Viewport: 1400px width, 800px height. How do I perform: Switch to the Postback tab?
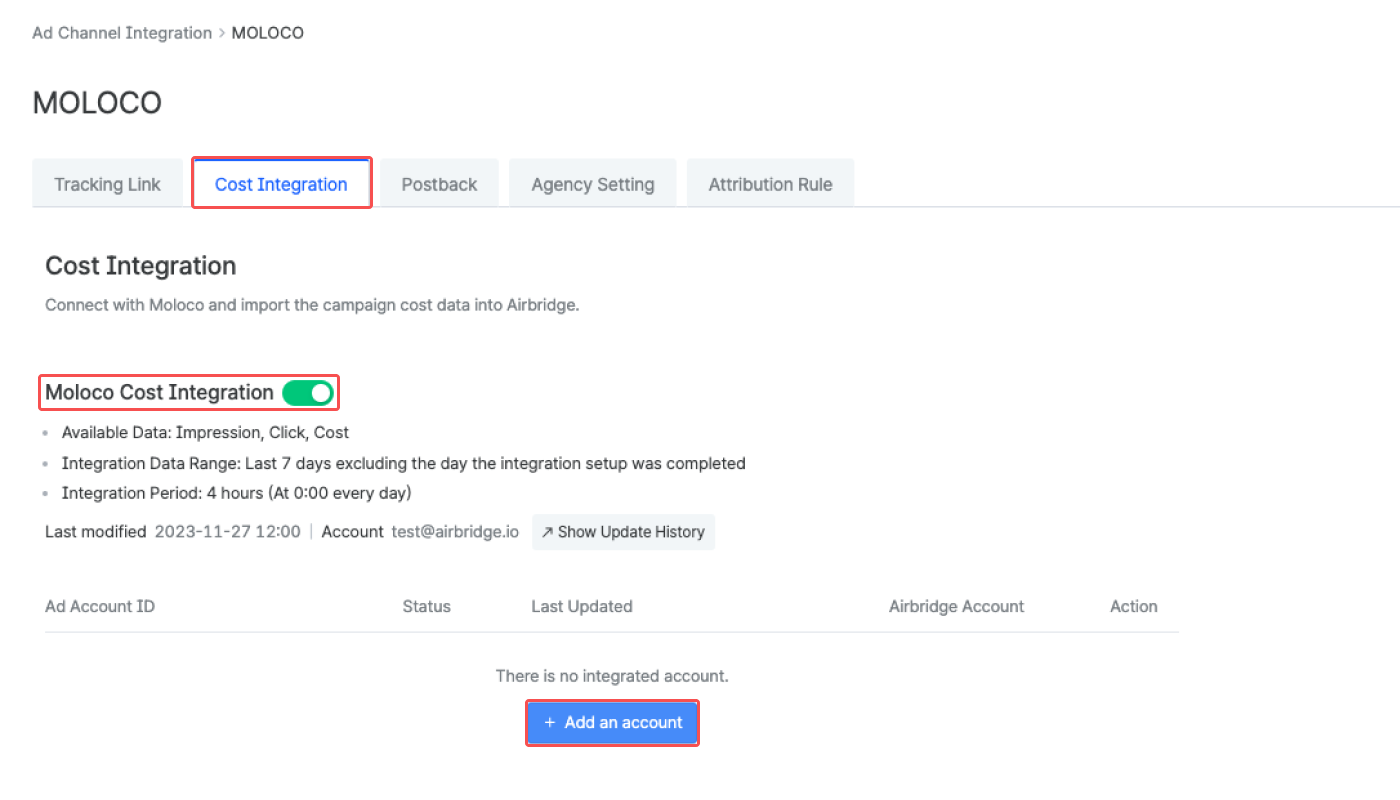439,184
